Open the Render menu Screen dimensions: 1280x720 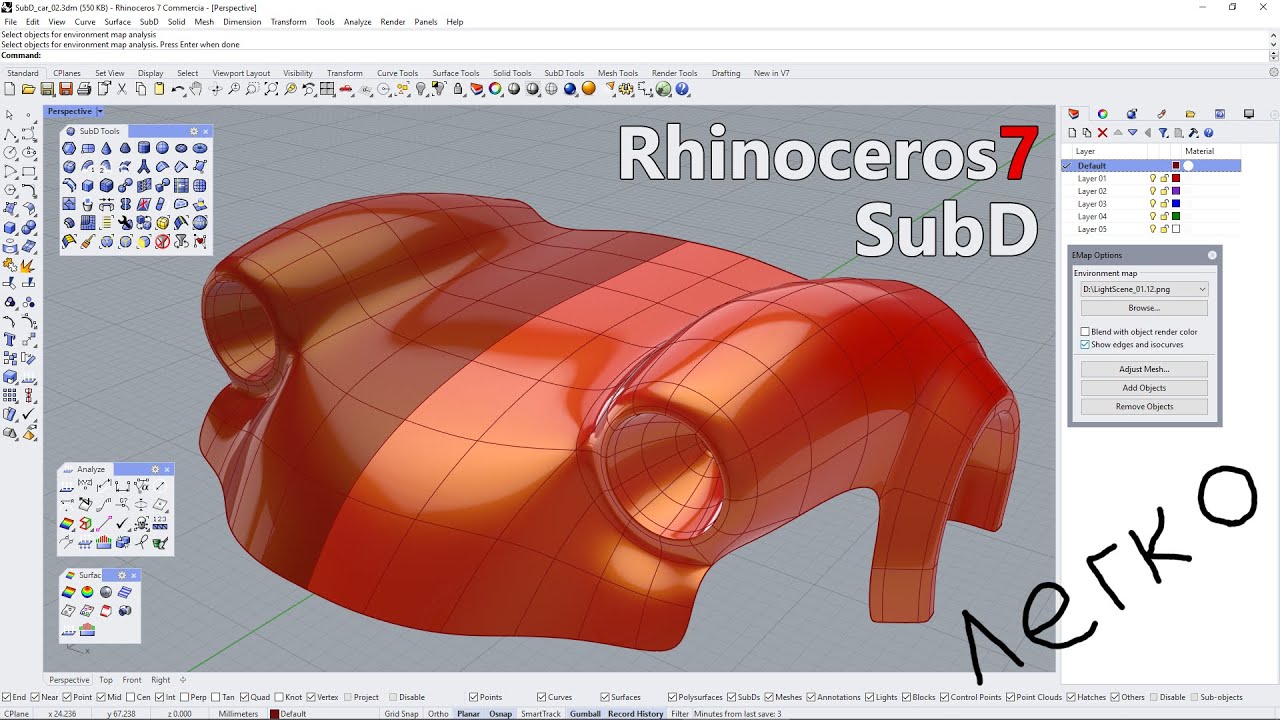(x=393, y=21)
